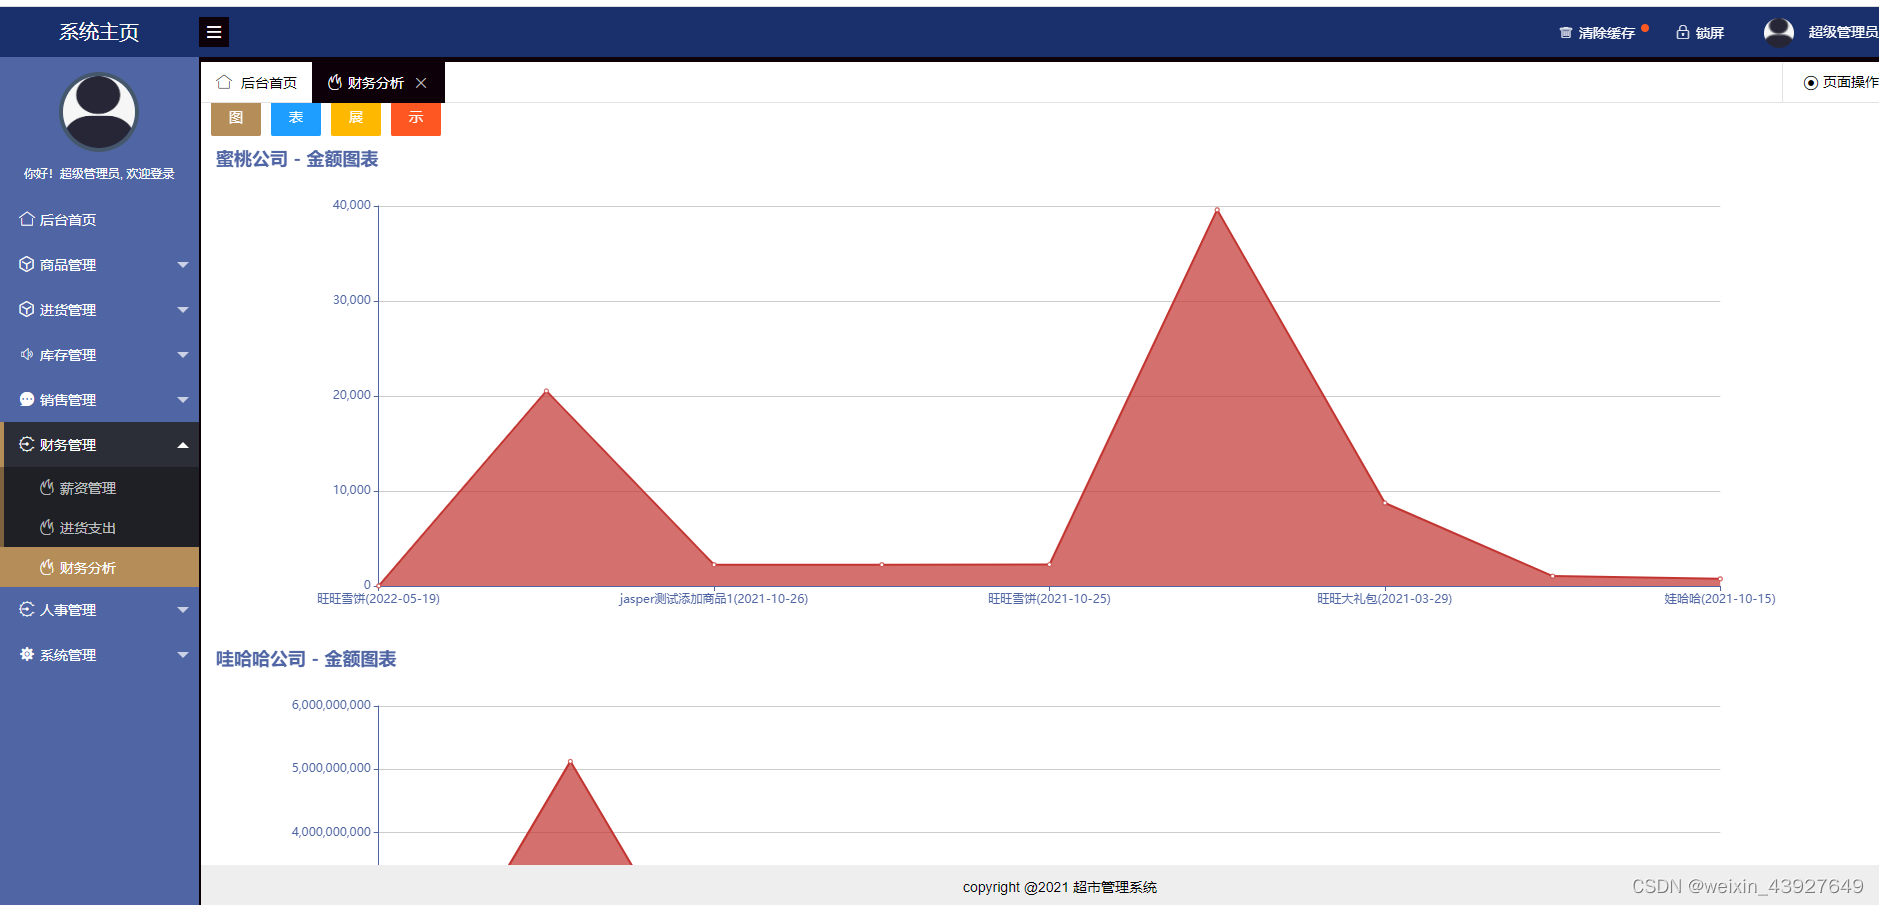Image resolution: width=1879 pixels, height=905 pixels.
Task: Click the 清除缓存 link
Action: (x=1606, y=33)
